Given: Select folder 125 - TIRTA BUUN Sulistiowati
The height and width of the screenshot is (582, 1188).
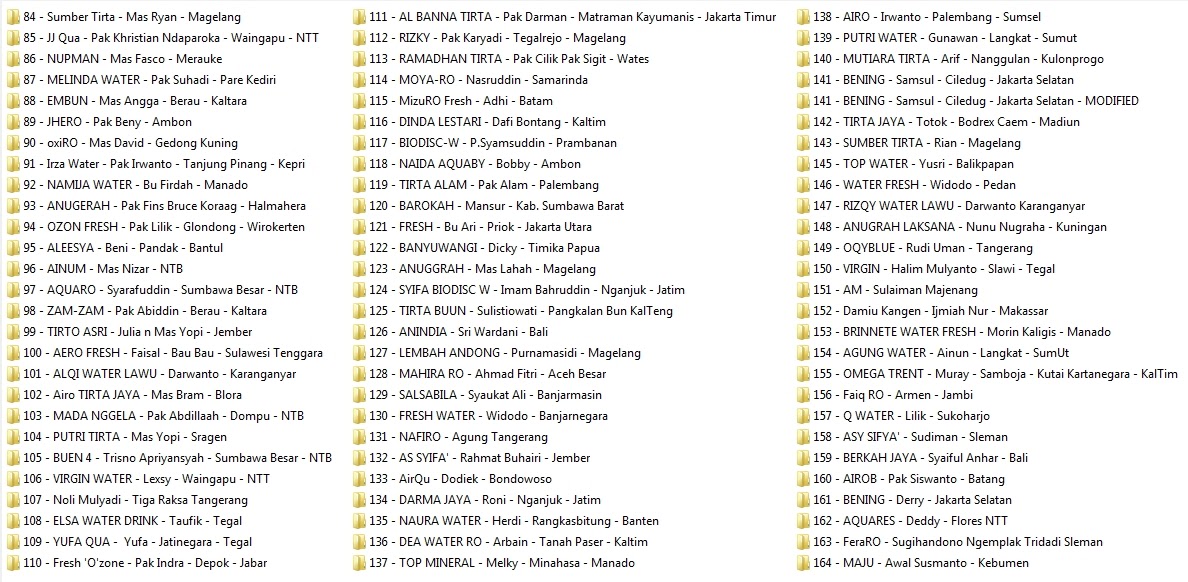Looking at the screenshot, I should tap(514, 311).
